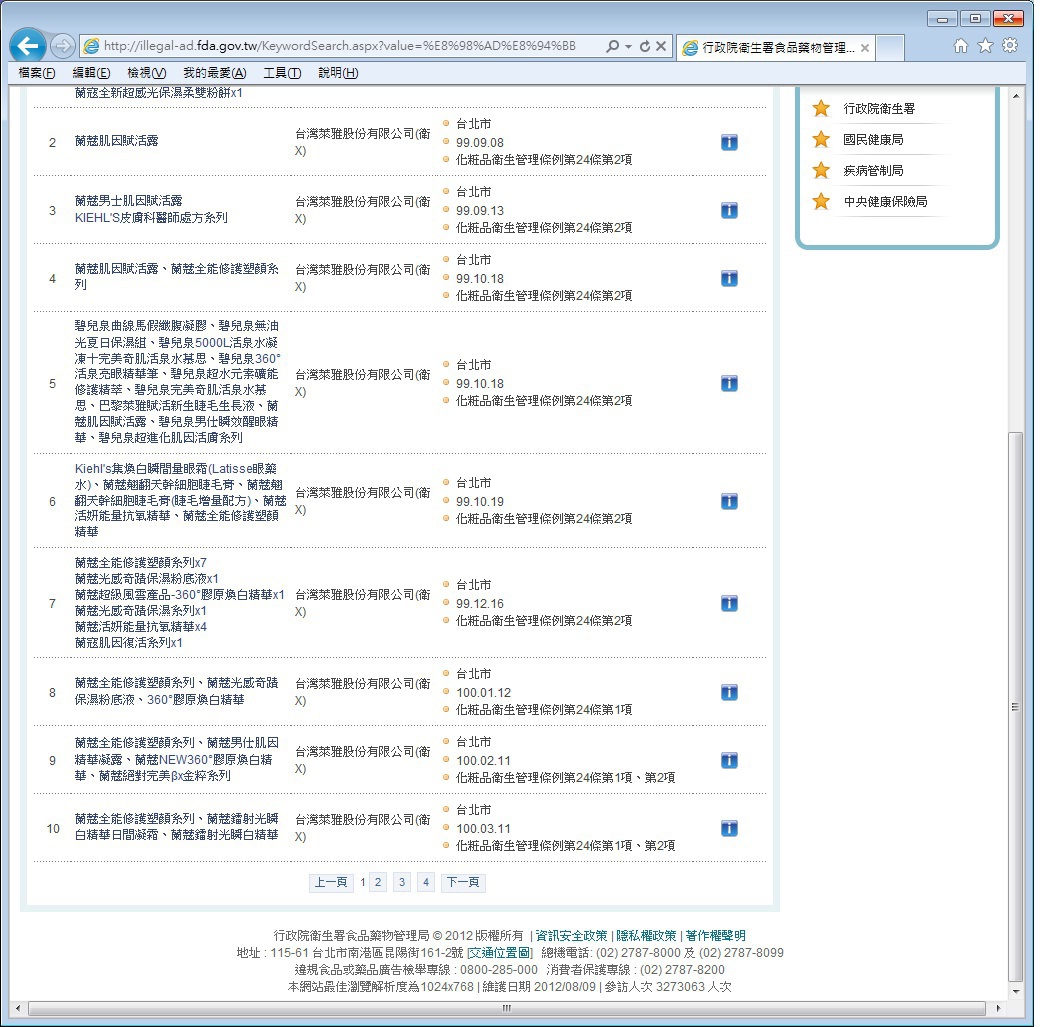Click info icon for row 7 dated 99.12.16
1054x1027 pixels.
[x=729, y=604]
